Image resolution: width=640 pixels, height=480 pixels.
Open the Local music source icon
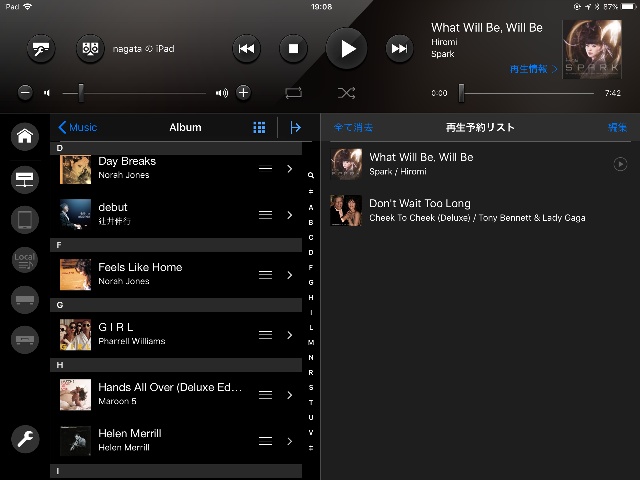point(25,260)
